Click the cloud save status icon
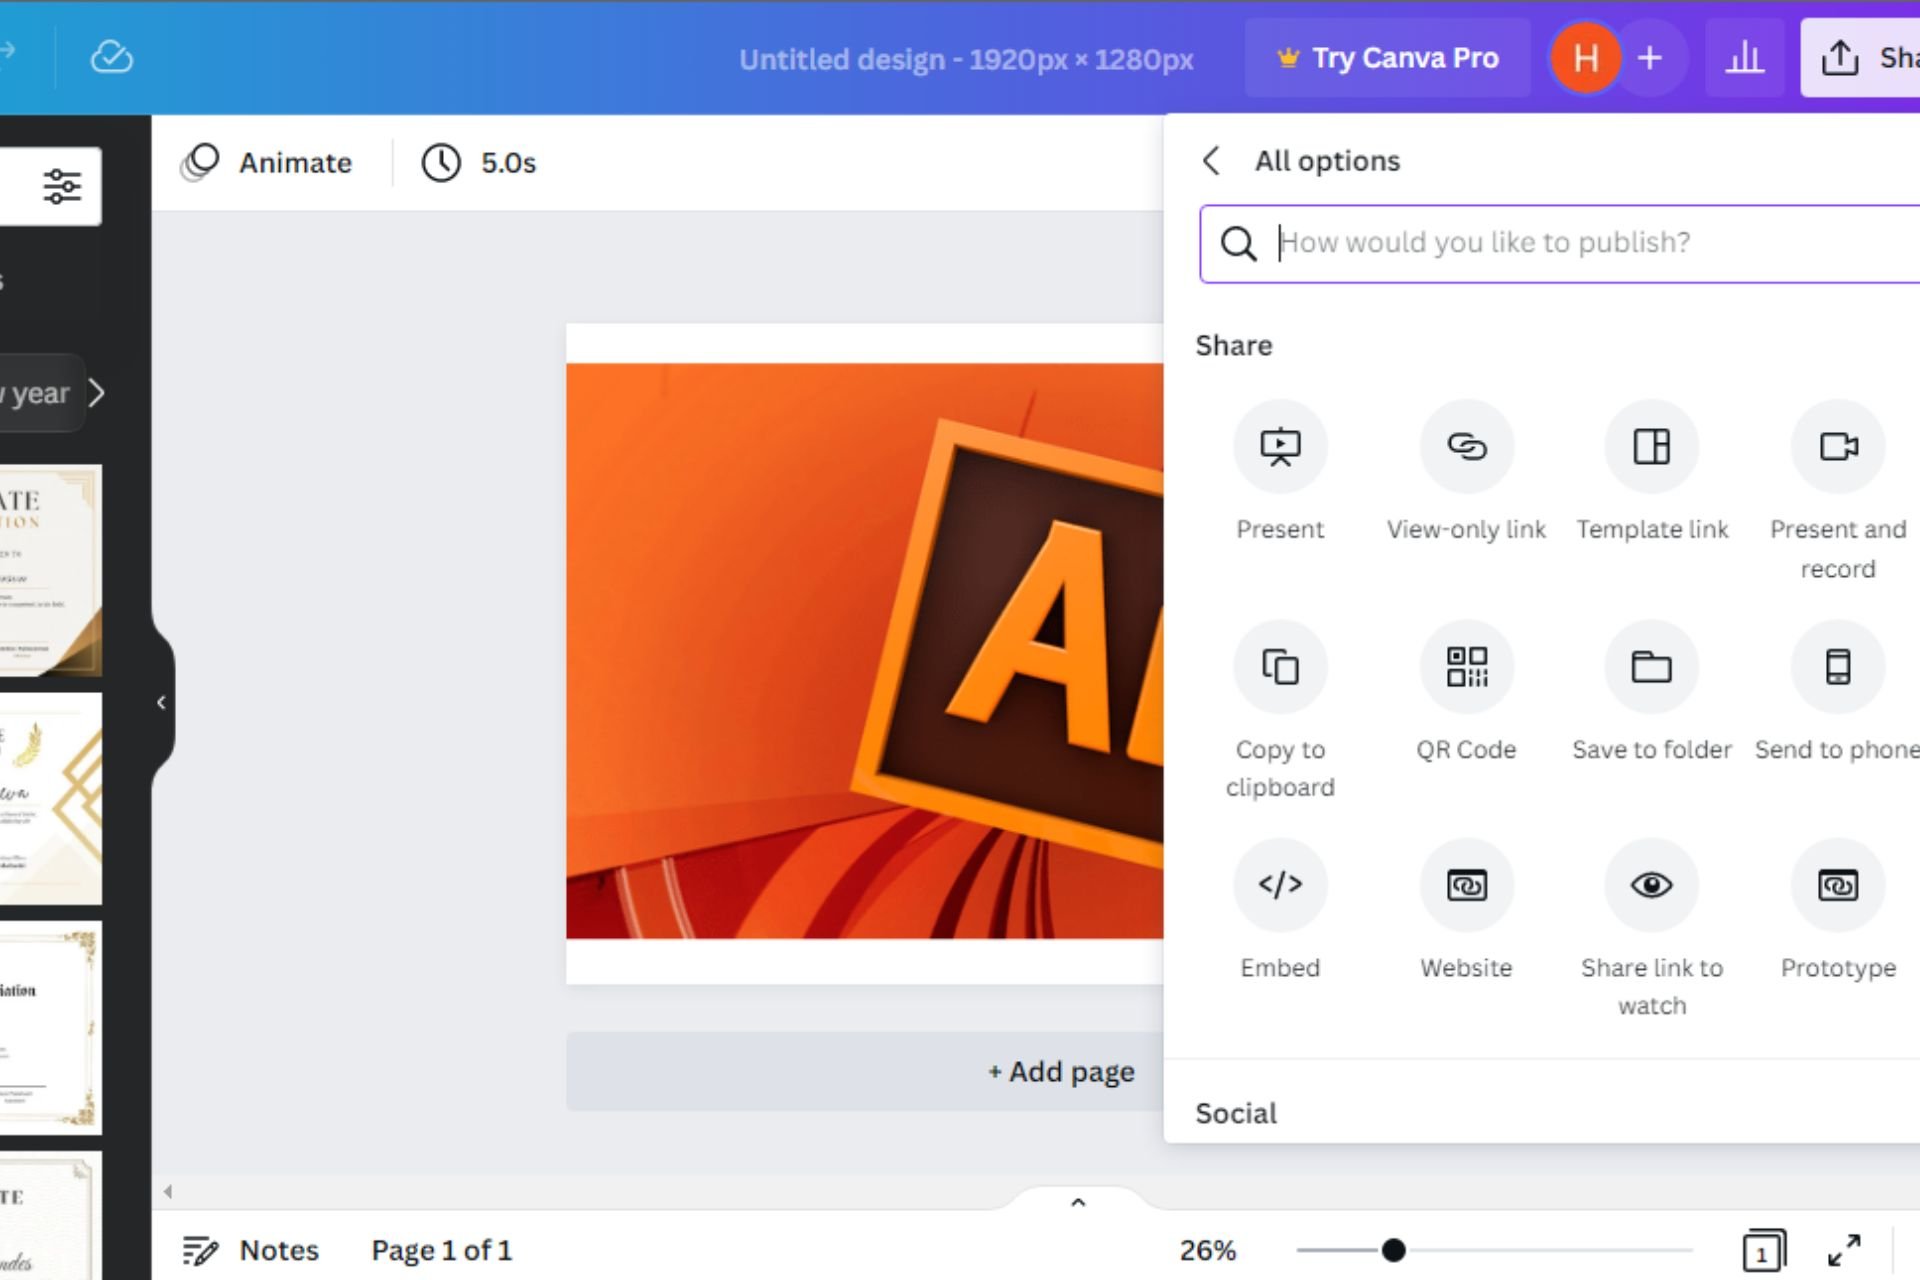This screenshot has height=1280, width=1920. 111,57
